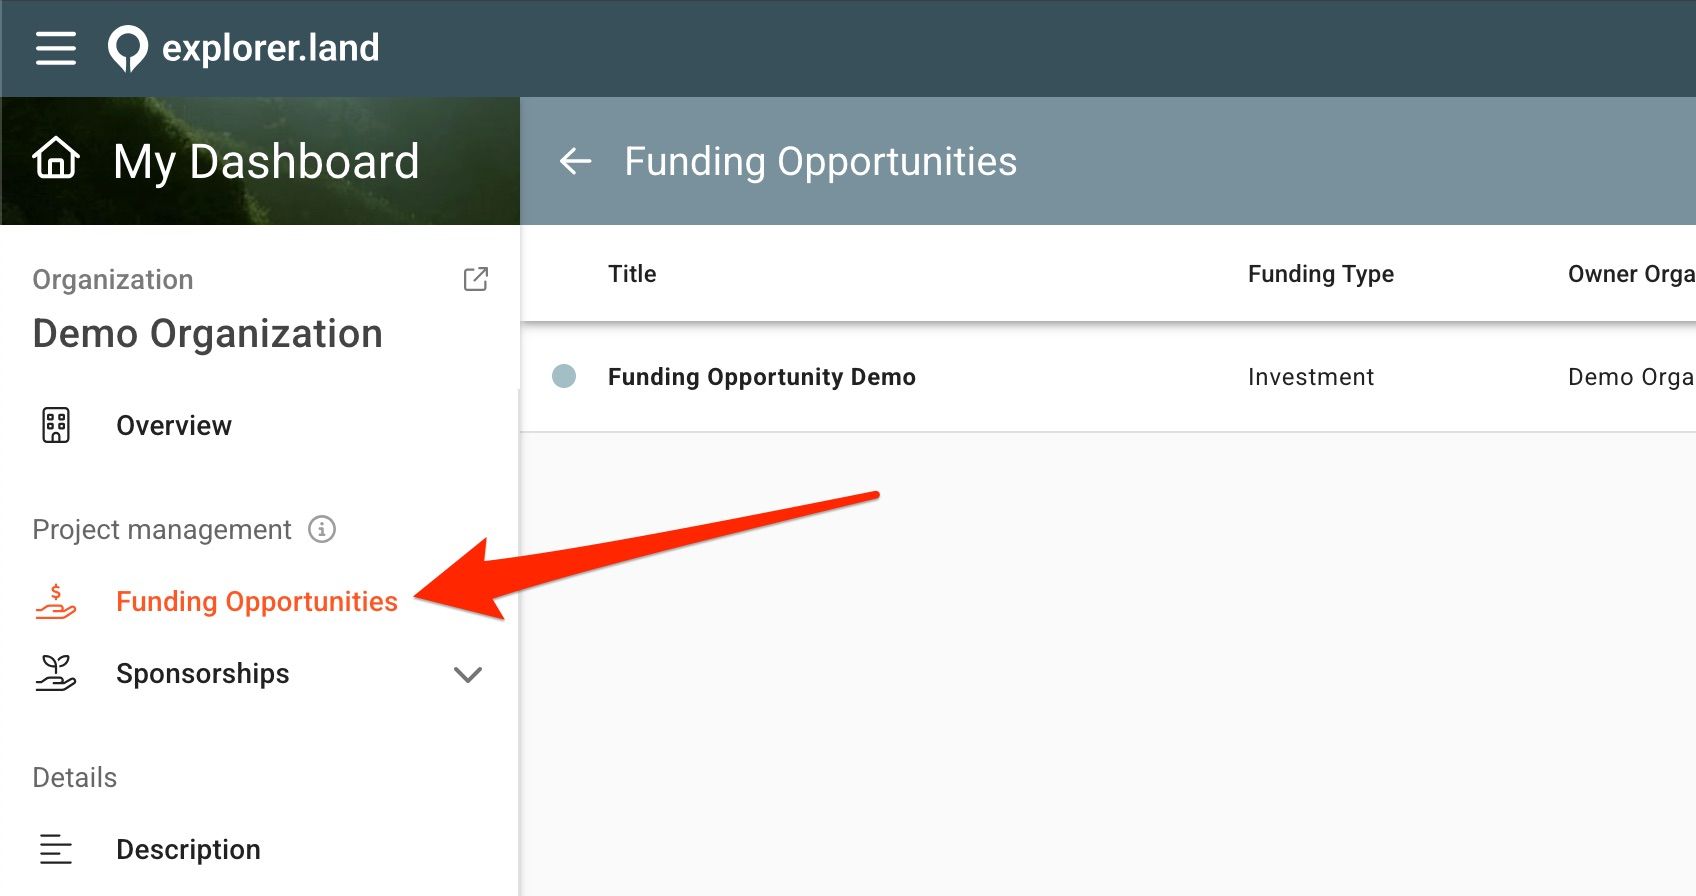Select Funding Opportunities in the sidebar
This screenshot has height=896, width=1696.
click(260, 601)
